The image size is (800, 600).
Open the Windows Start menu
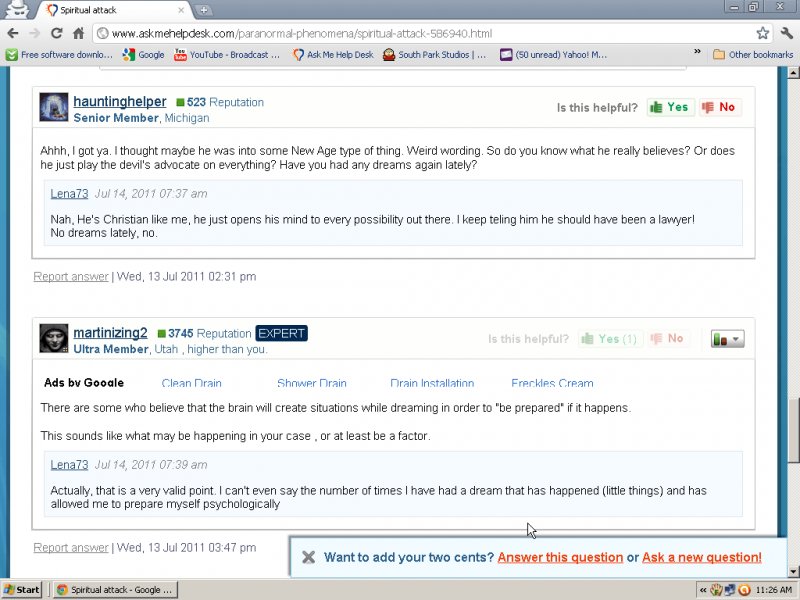click(x=22, y=589)
